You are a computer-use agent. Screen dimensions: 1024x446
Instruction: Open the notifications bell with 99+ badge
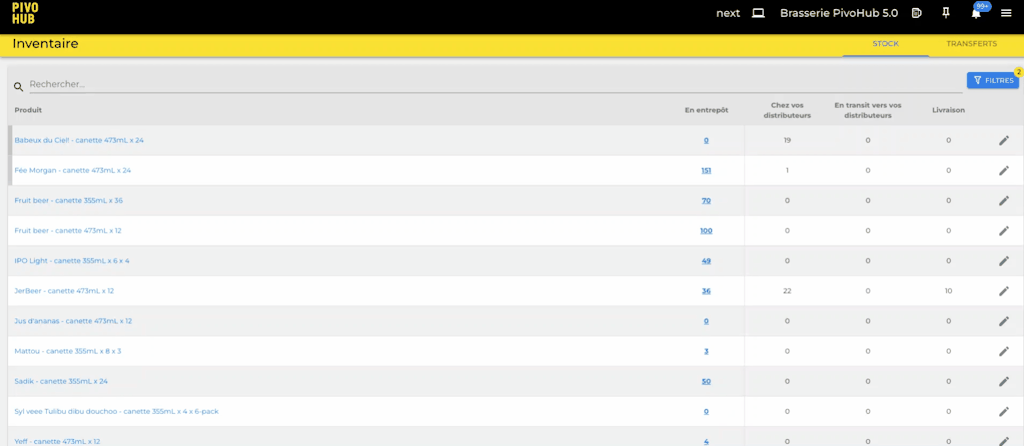[x=976, y=13]
